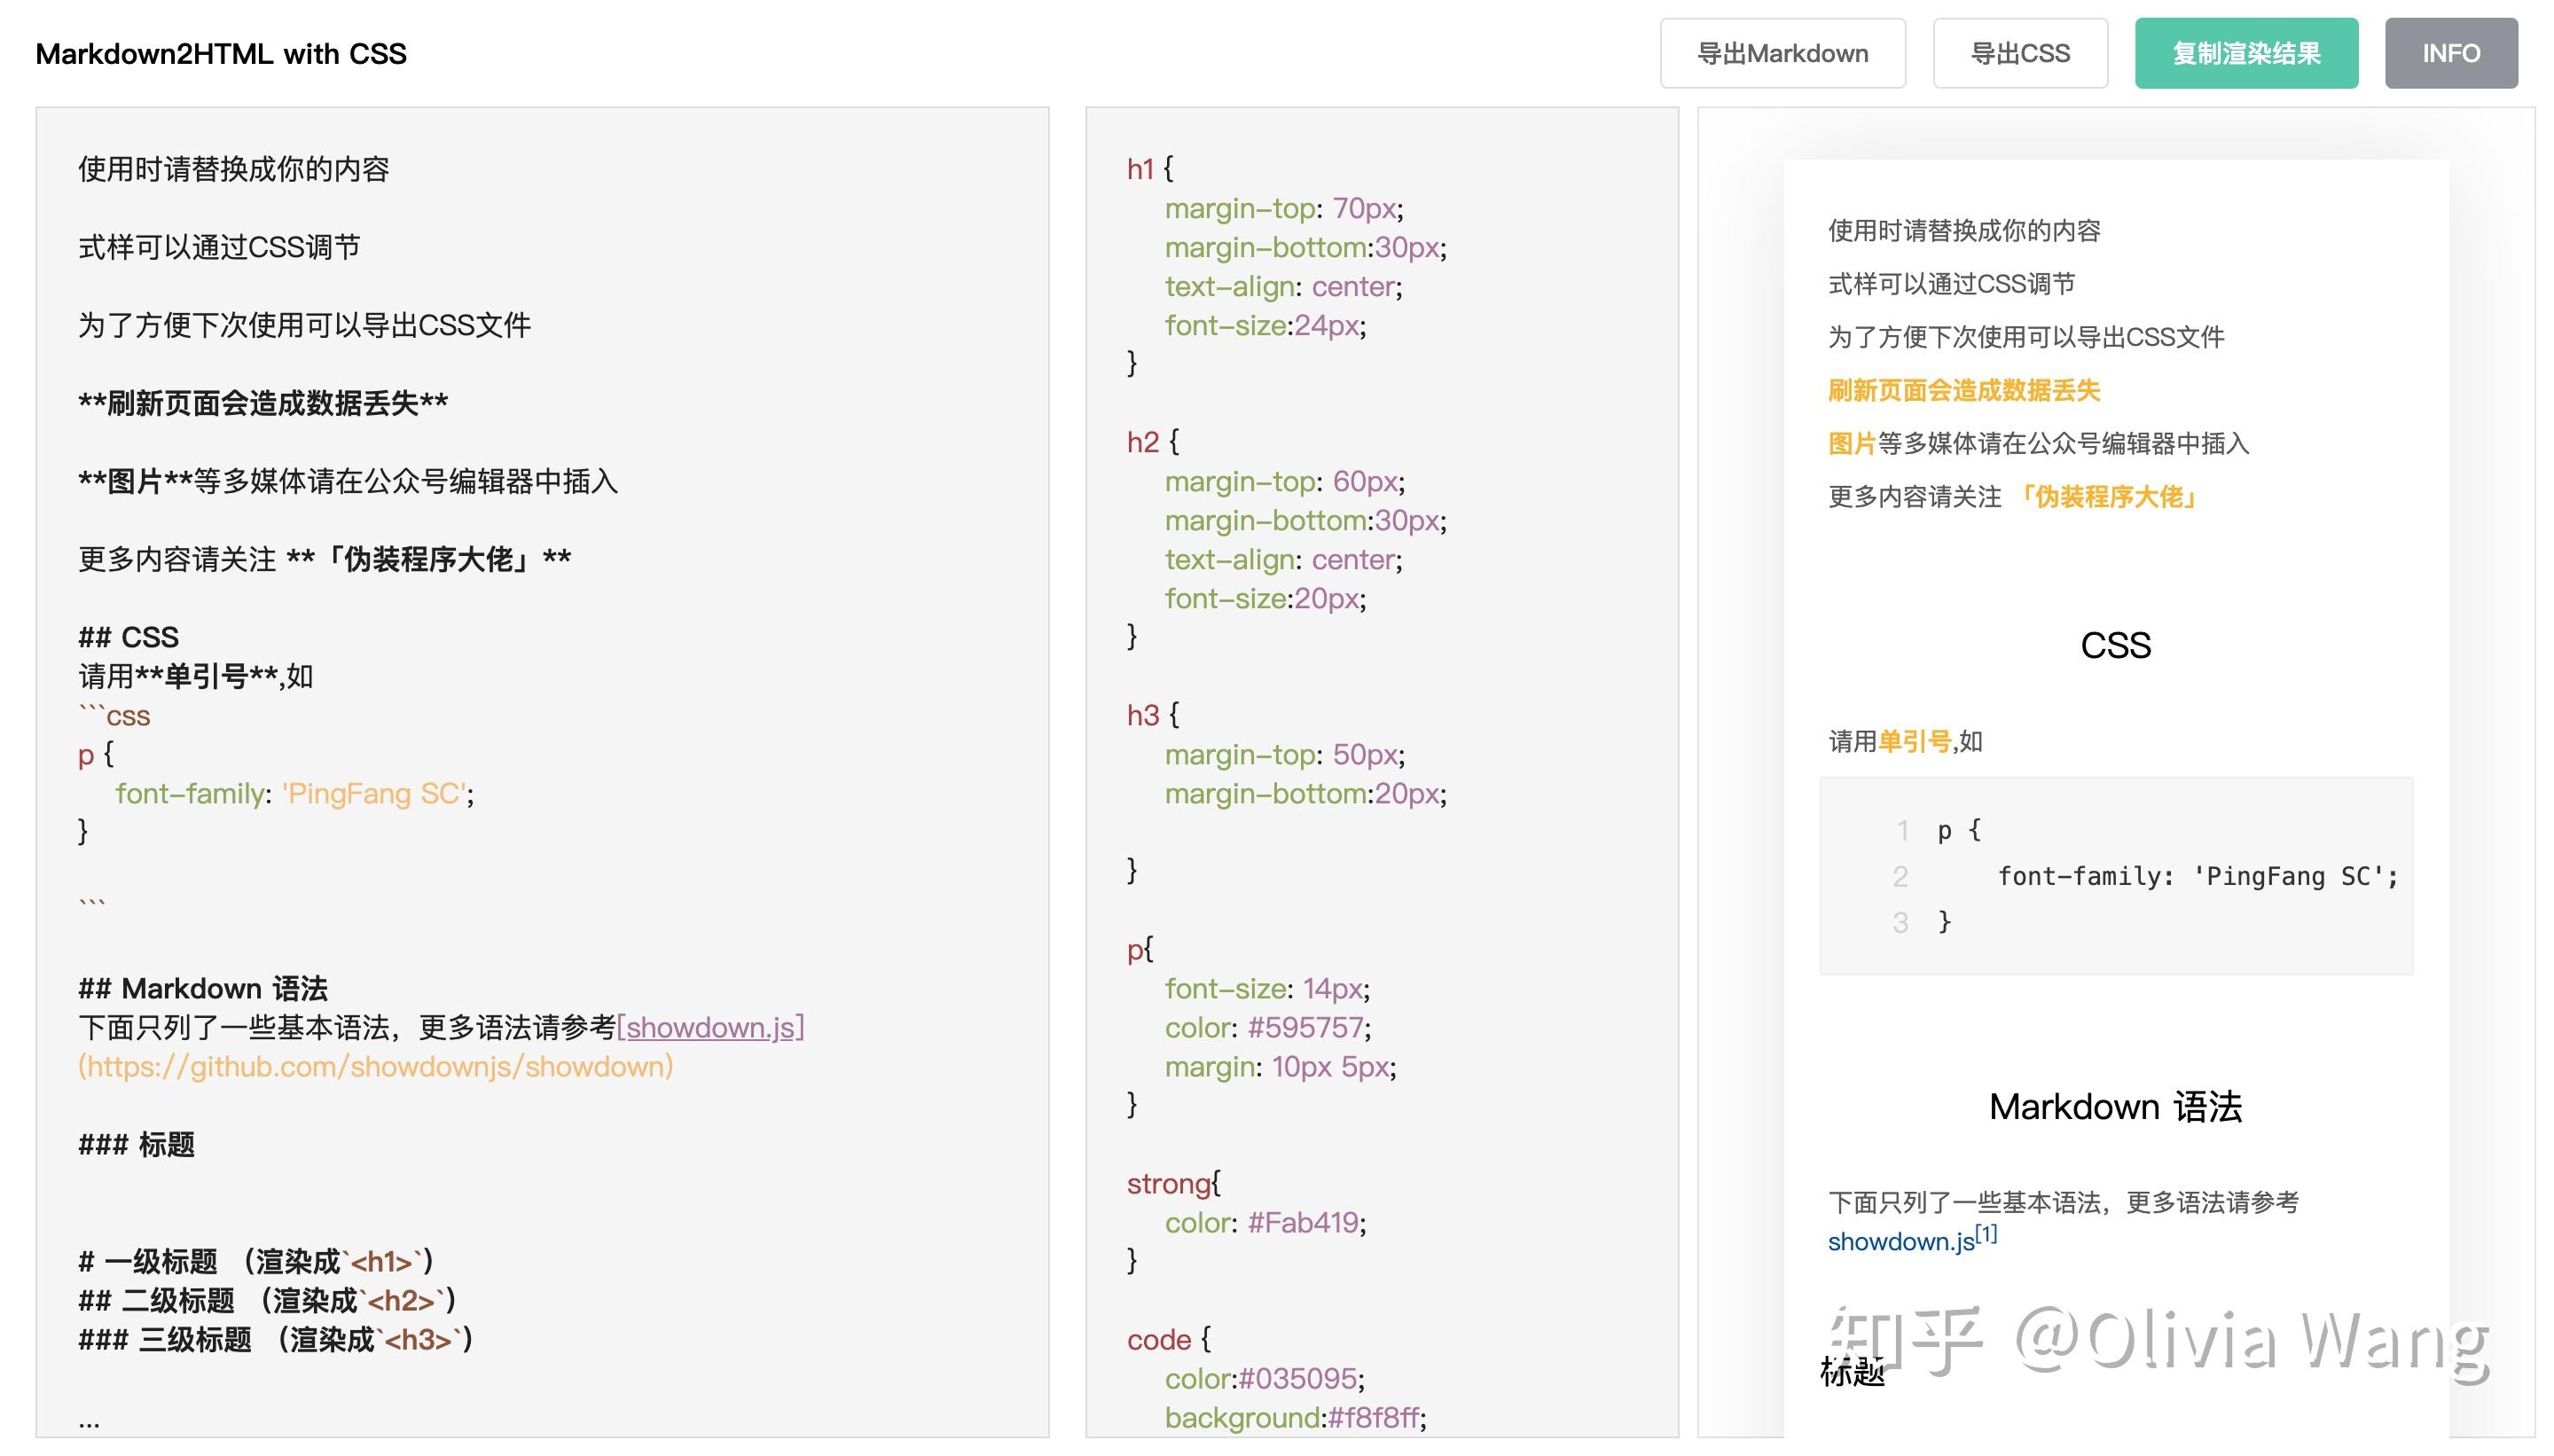Click the h1 selector in CSS editor

click(1140, 169)
